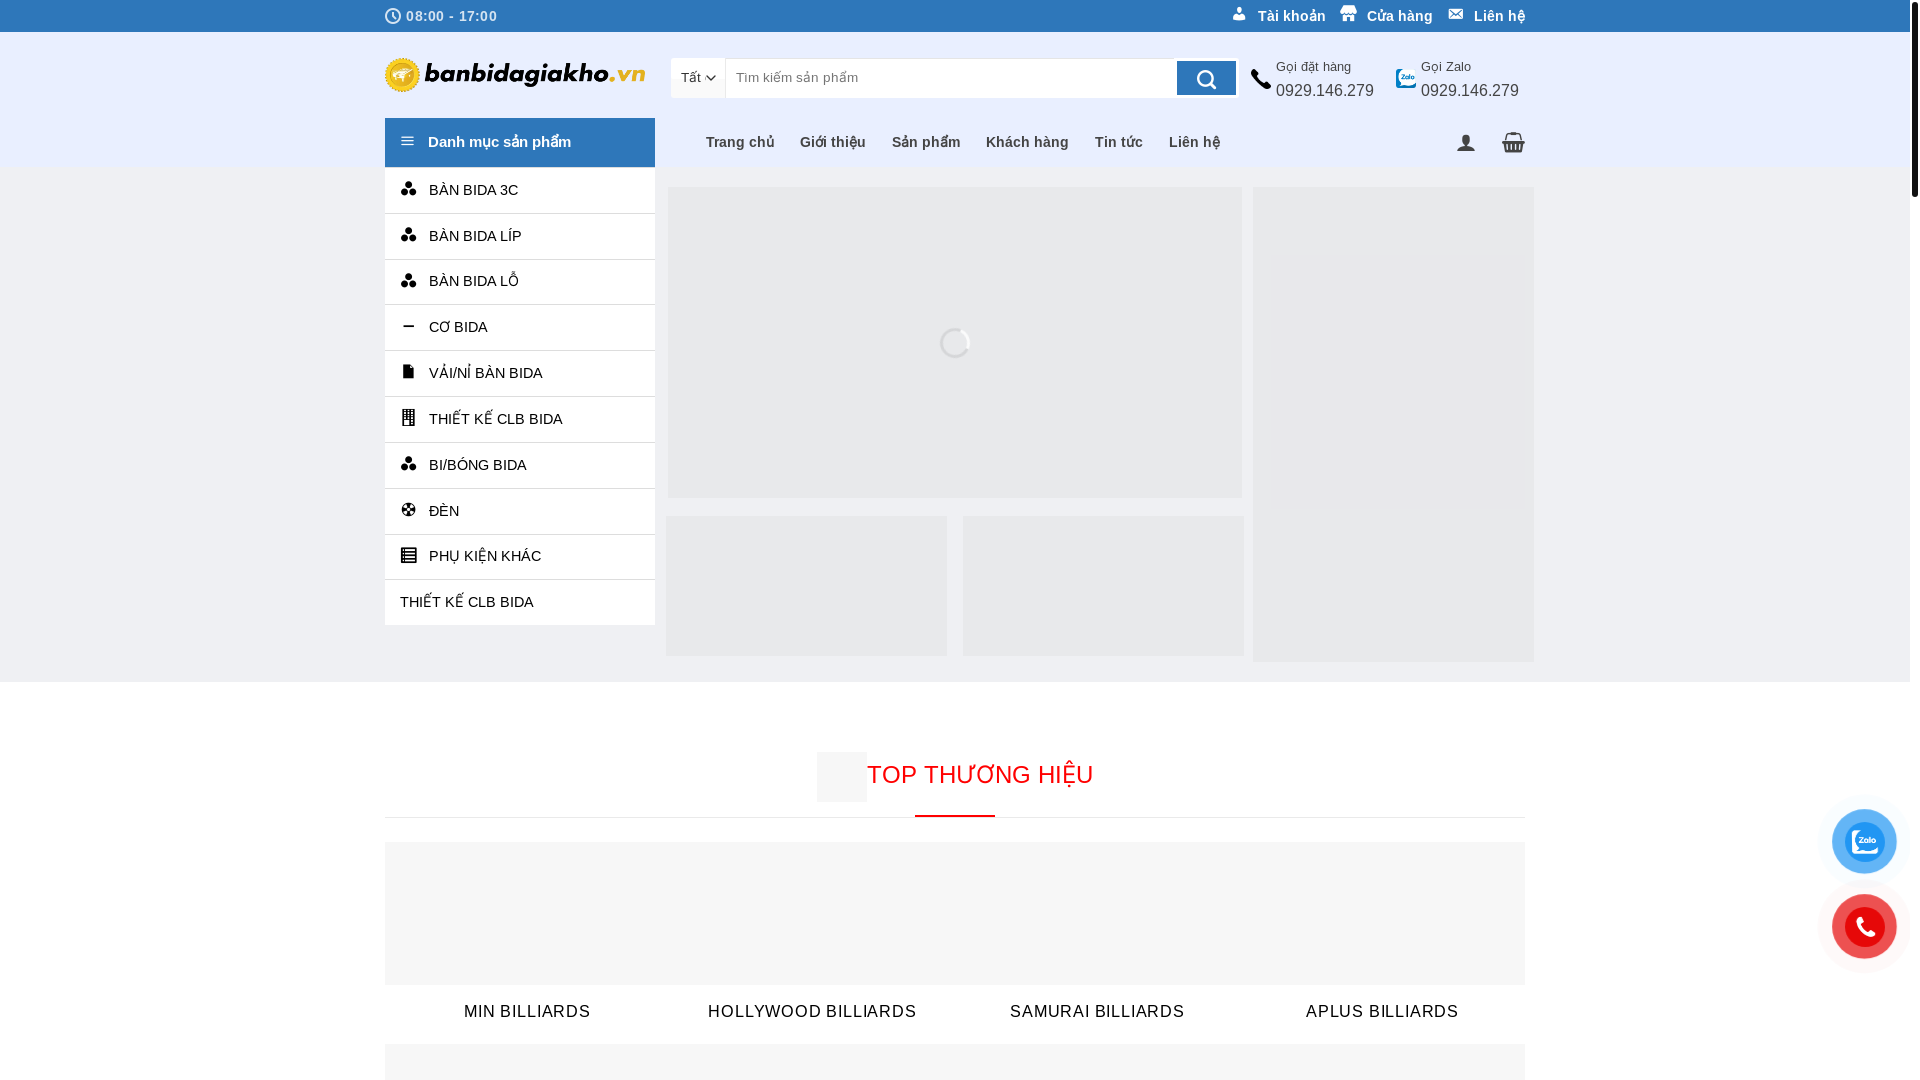Image resolution: width=1920 pixels, height=1080 pixels.
Task: Click the building icon beside THIẾT KẾ CLB BIDA
Action: 408,418
